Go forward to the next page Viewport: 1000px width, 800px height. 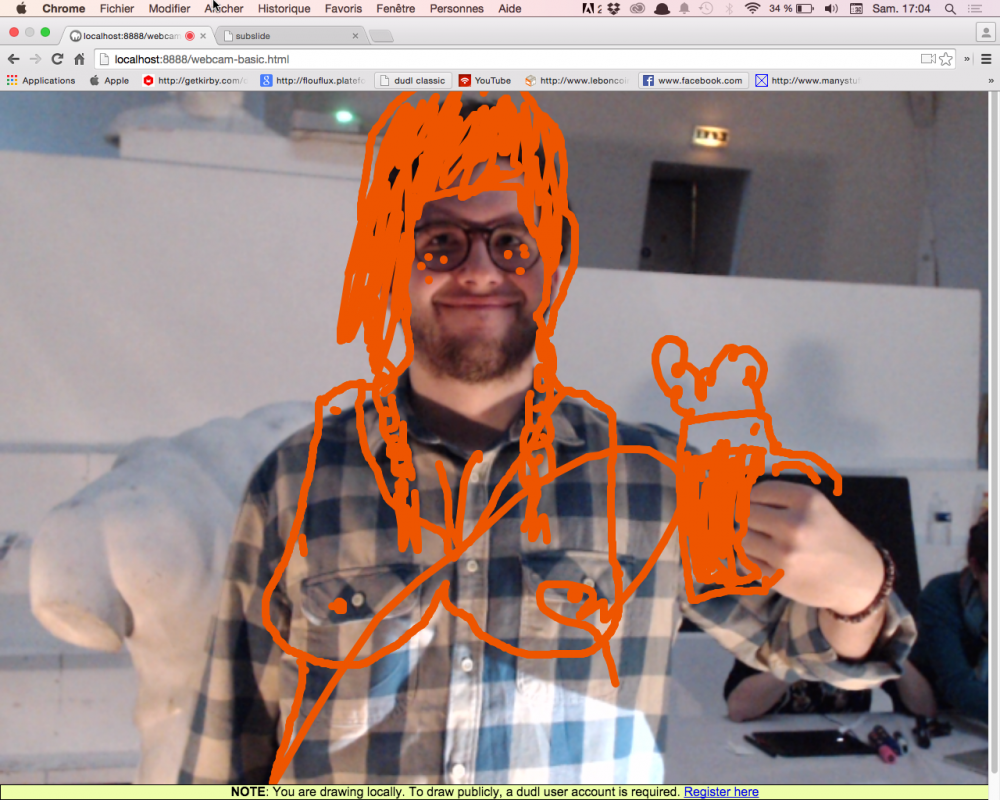(35, 59)
